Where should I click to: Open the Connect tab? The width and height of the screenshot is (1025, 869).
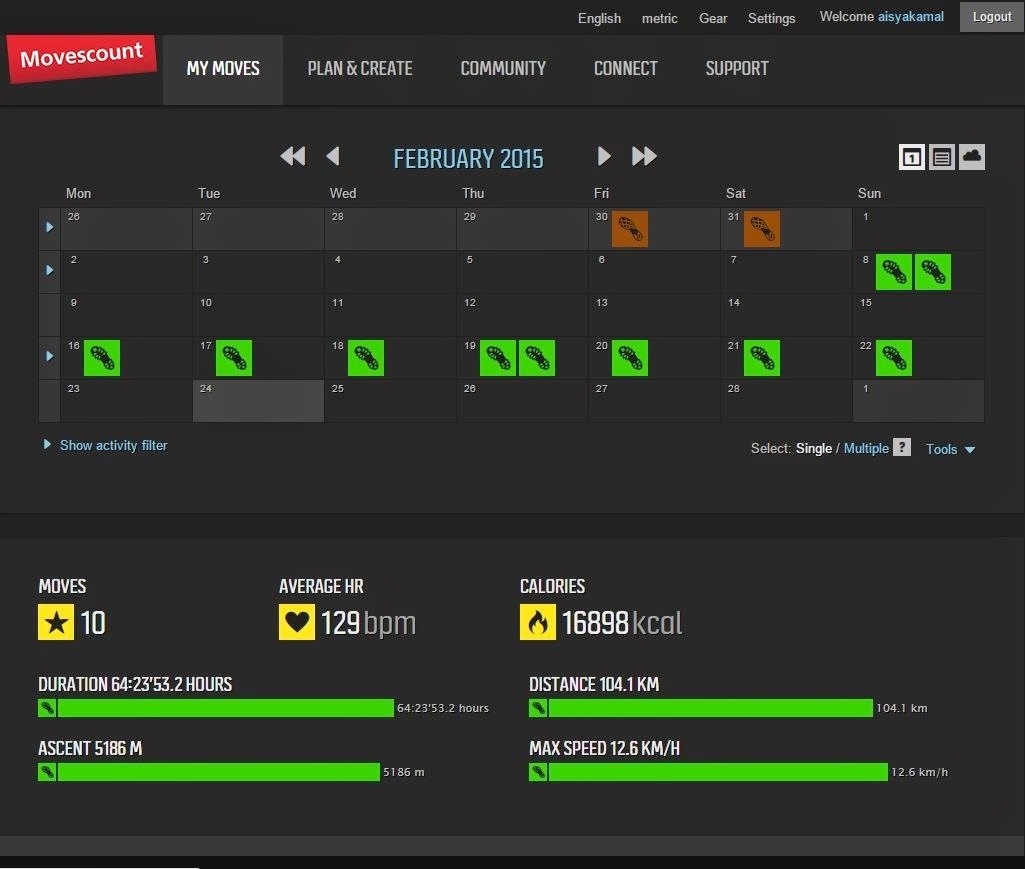[x=626, y=69]
